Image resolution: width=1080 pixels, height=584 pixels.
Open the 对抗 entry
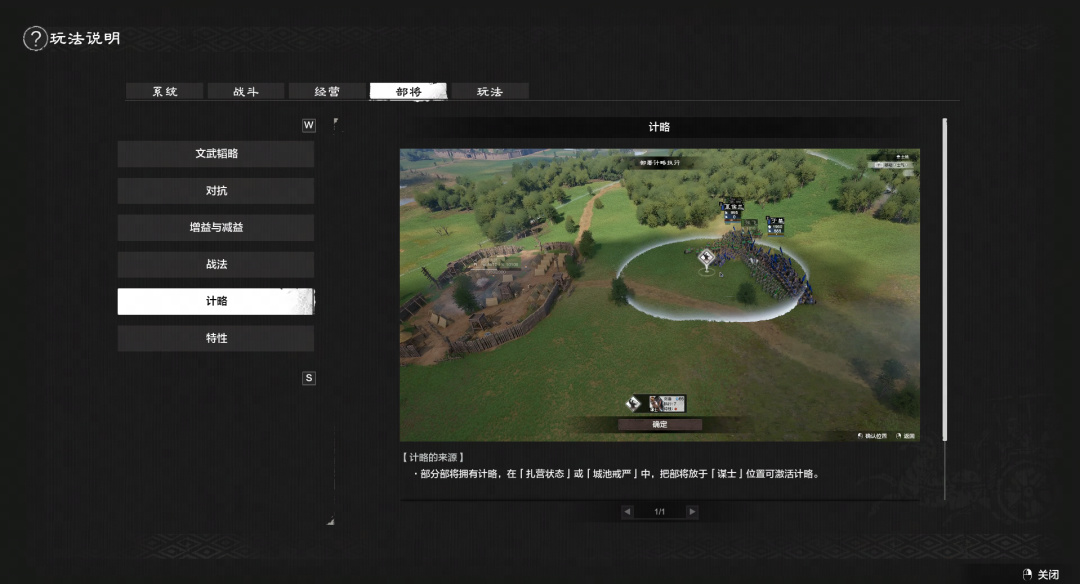tap(216, 191)
